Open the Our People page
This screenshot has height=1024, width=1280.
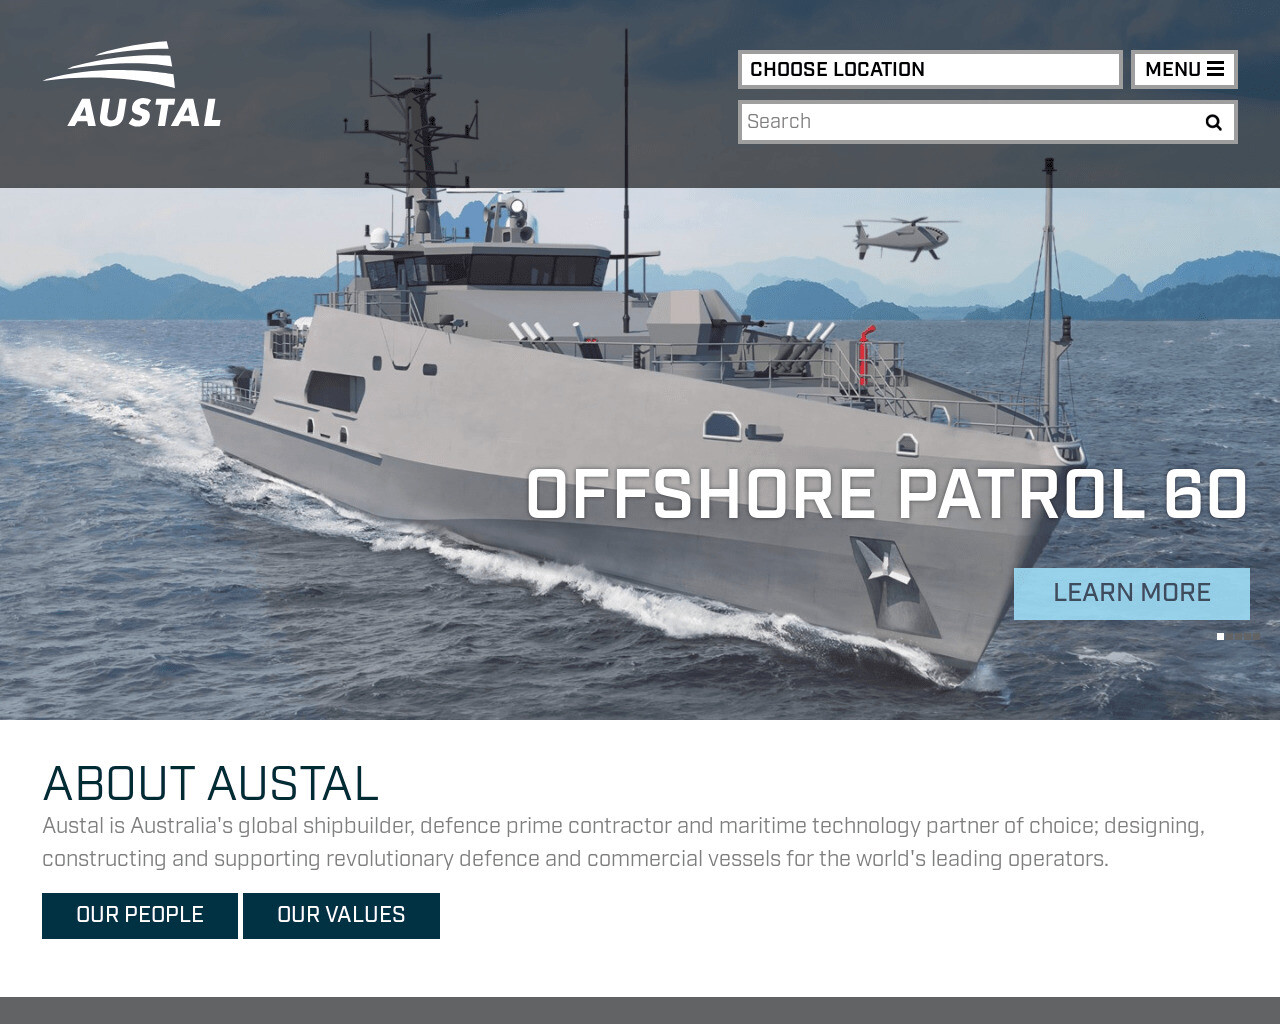(140, 915)
